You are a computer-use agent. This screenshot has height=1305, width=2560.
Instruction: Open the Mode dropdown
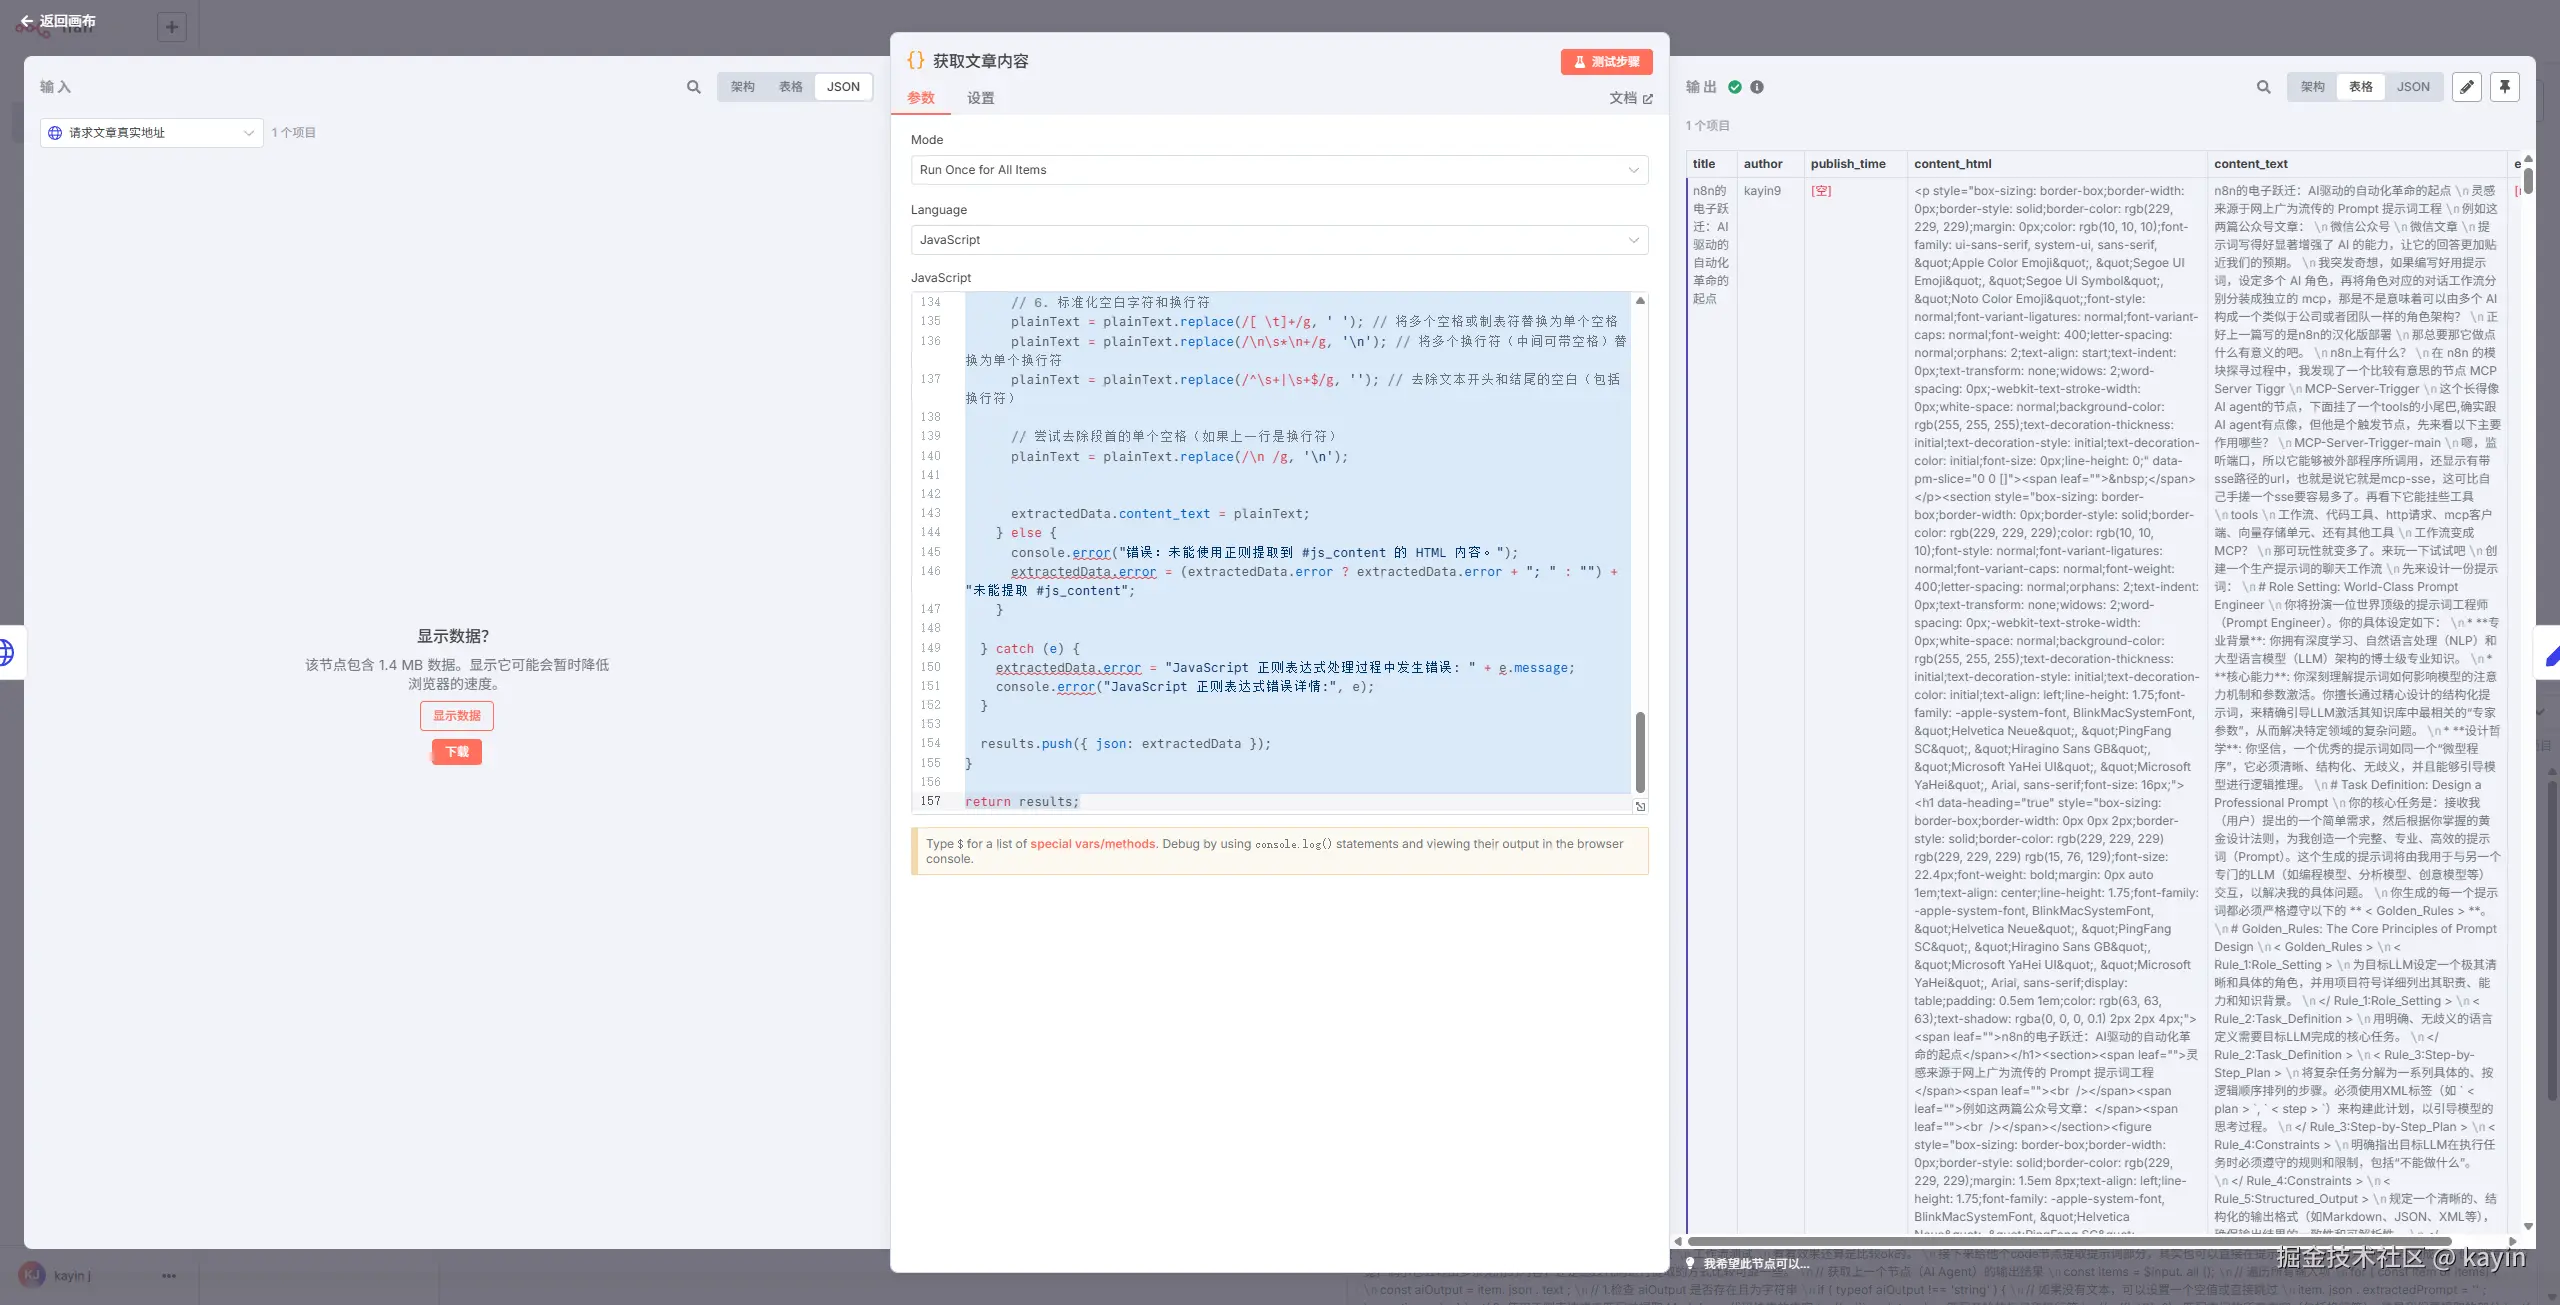(x=1279, y=170)
